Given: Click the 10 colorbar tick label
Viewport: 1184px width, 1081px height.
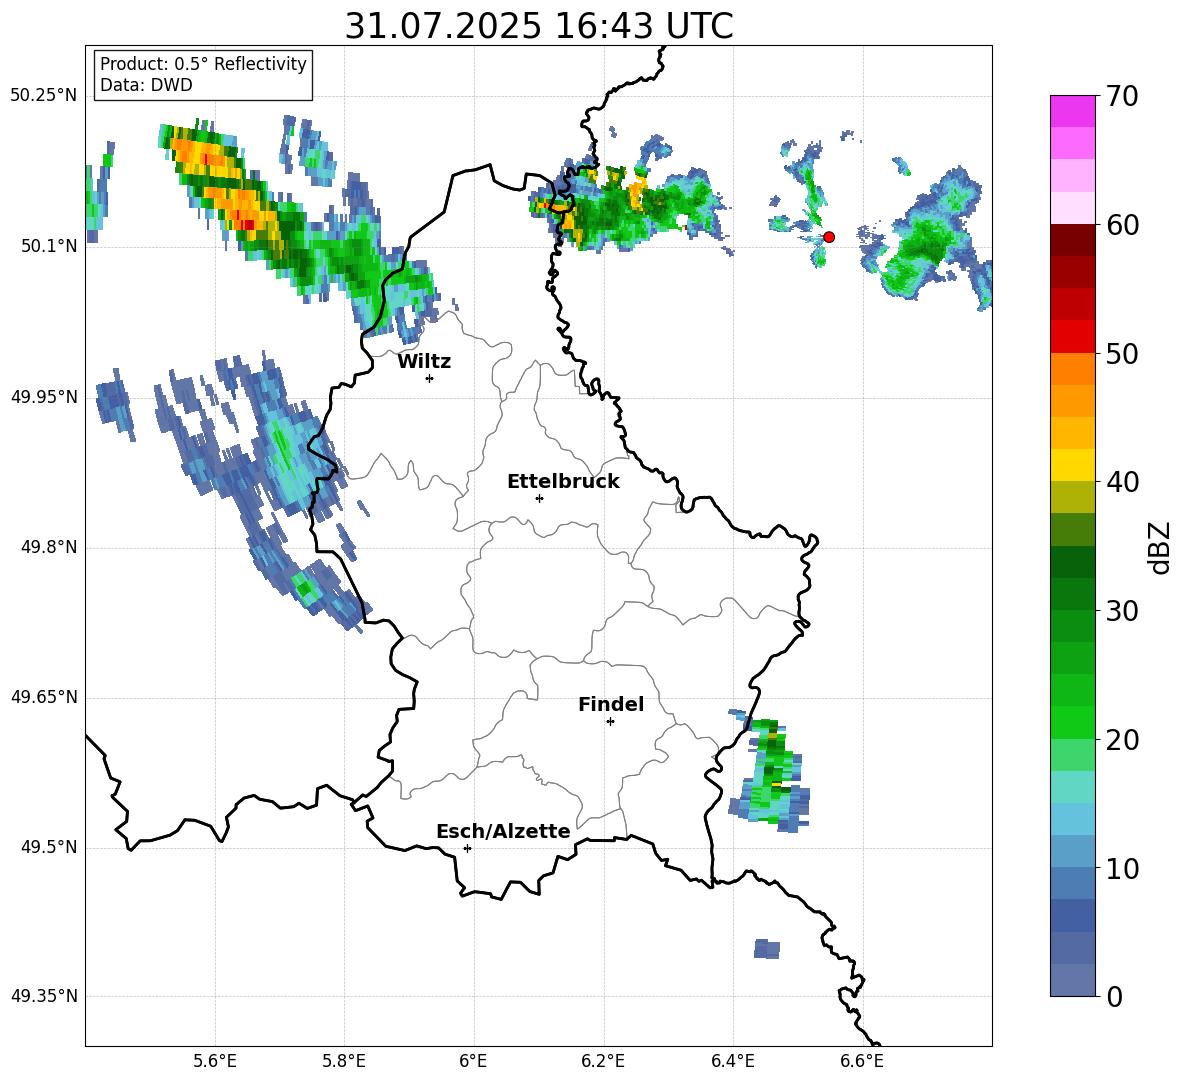Looking at the screenshot, I should pyautogui.click(x=1122, y=868).
